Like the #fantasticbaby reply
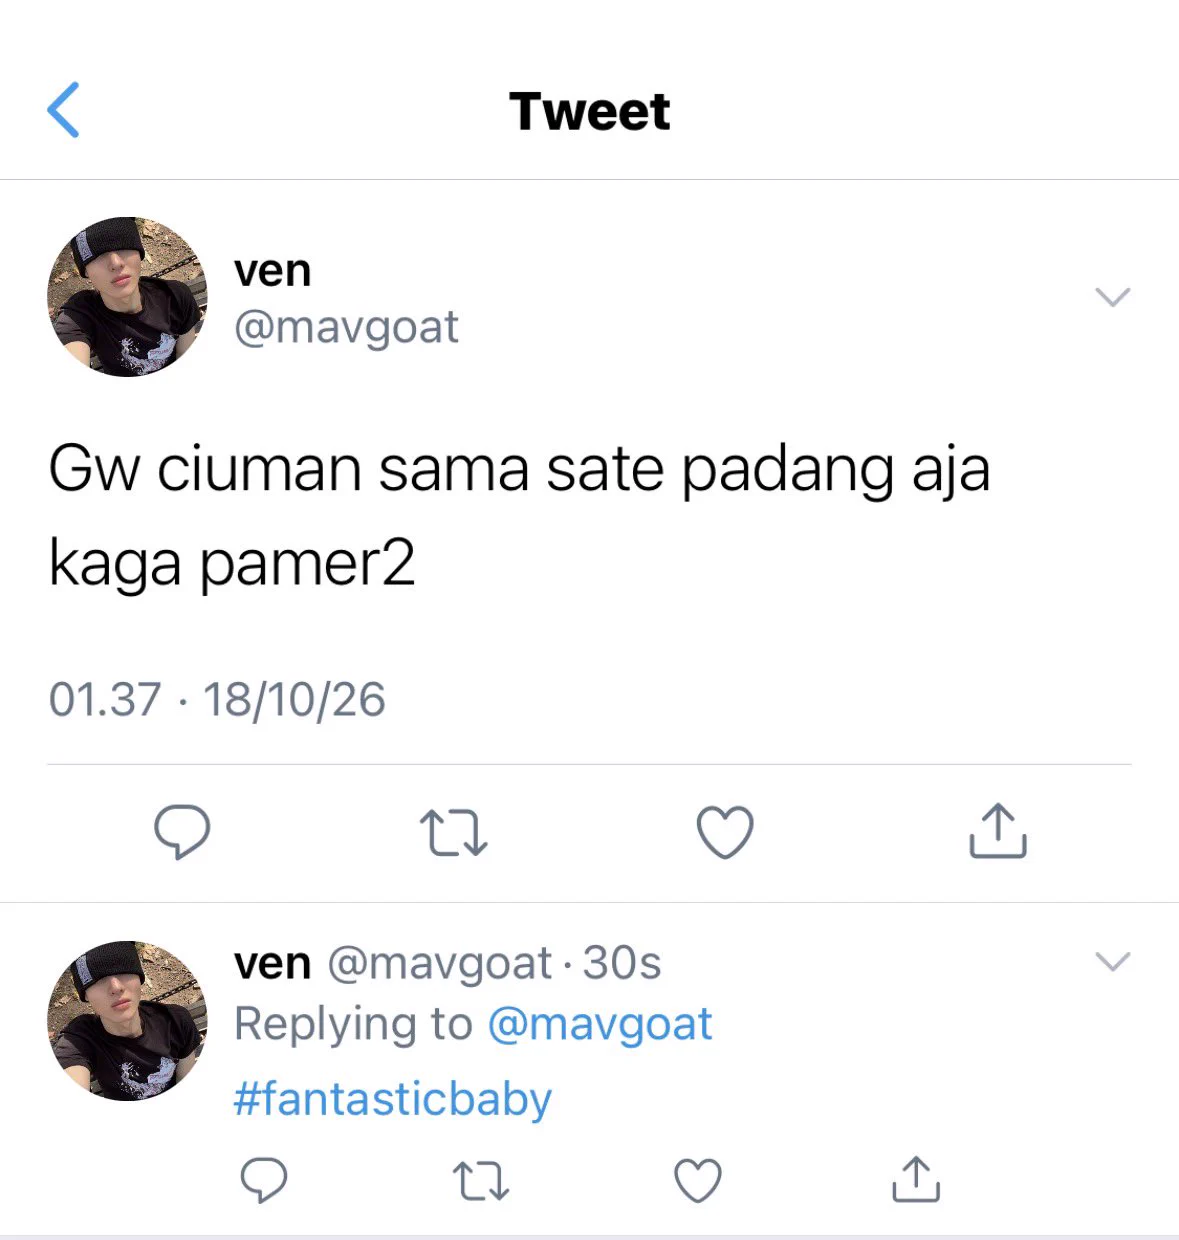Screen dimensions: 1179x1240 click(x=698, y=1180)
